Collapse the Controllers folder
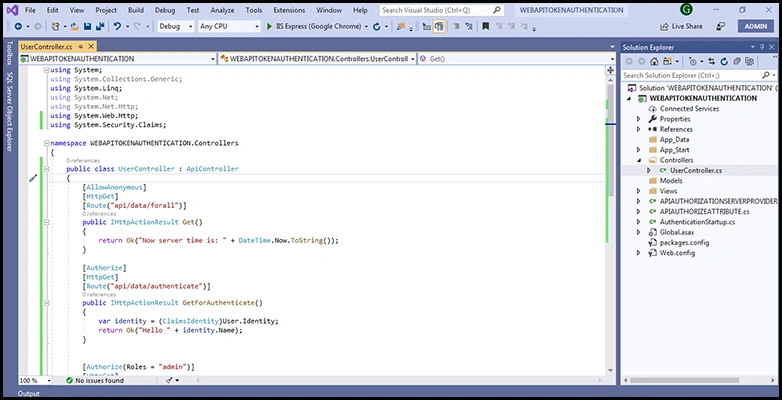This screenshot has width=782, height=400. [x=638, y=160]
